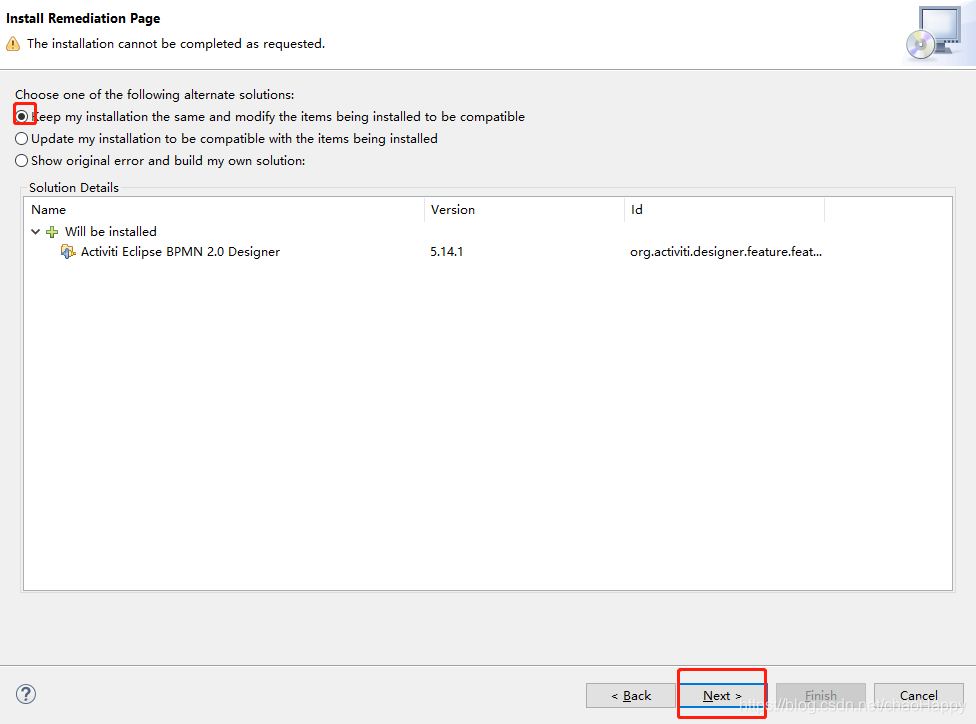Select the 'Will be installed' row text
Viewport: 976px width, 724px height.
(111, 232)
